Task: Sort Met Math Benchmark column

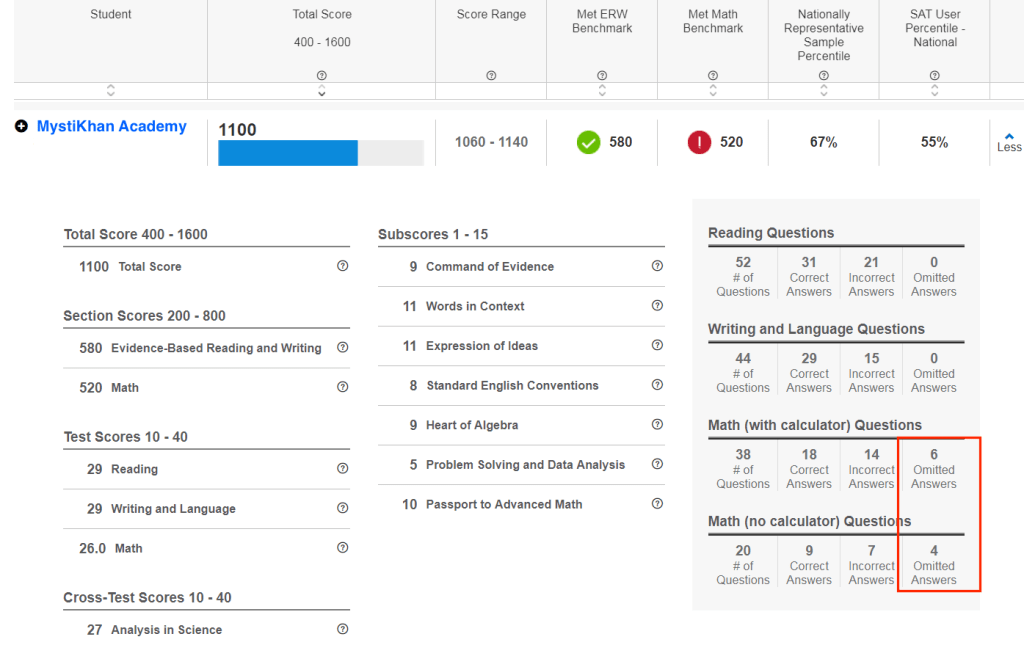Action: 713,91
